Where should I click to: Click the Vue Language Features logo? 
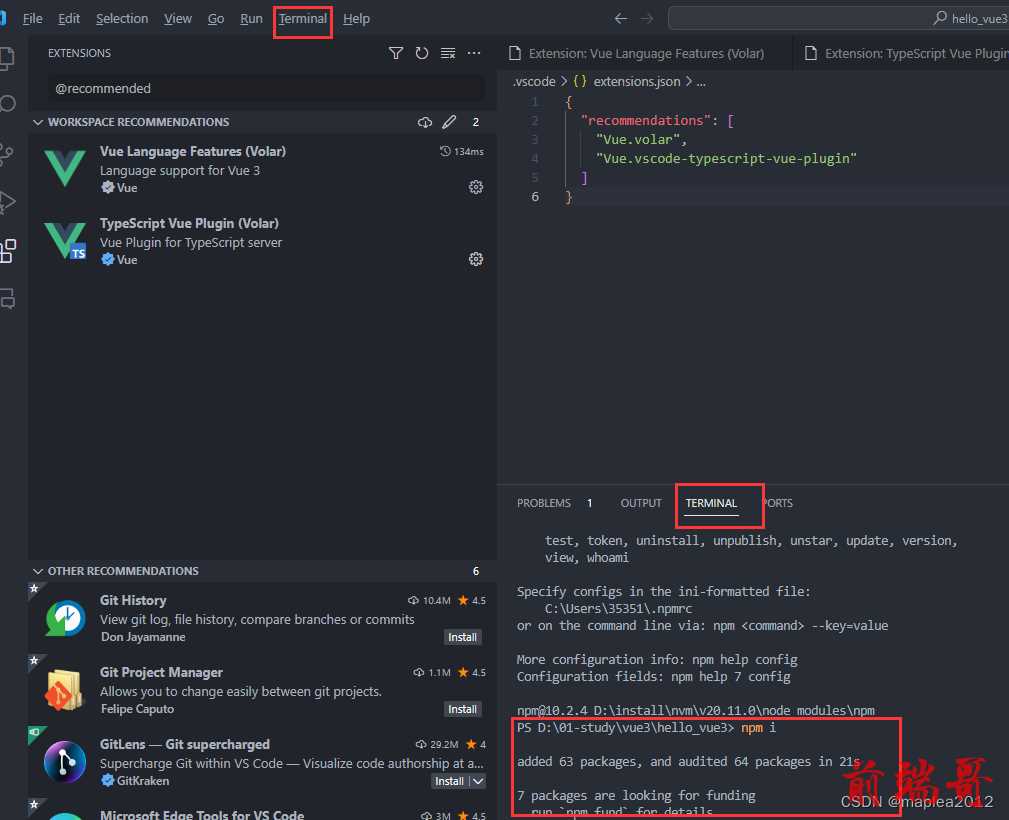[65, 168]
